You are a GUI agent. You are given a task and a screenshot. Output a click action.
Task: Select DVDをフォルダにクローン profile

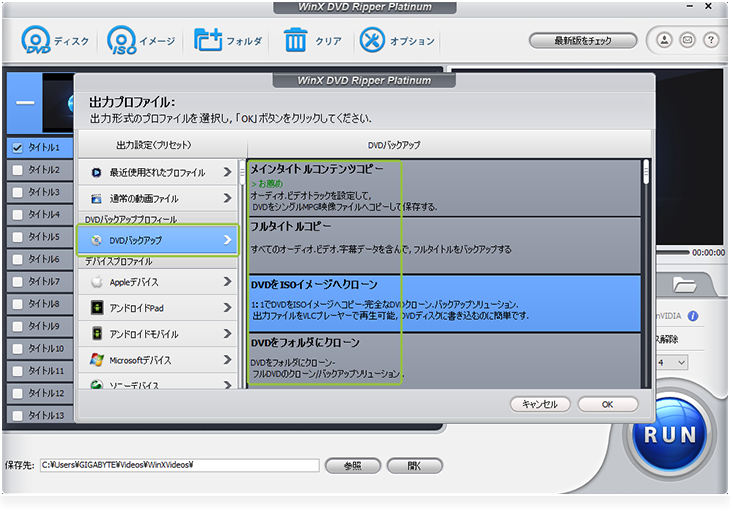[445, 361]
